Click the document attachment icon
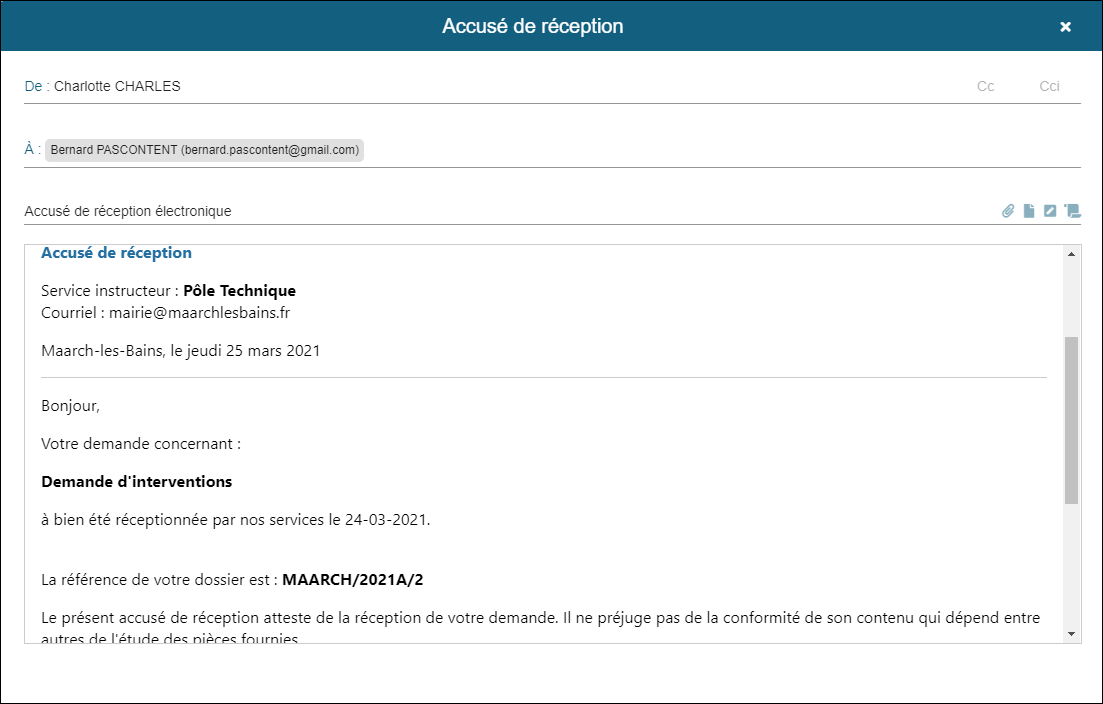The height and width of the screenshot is (704, 1103). [x=1029, y=211]
